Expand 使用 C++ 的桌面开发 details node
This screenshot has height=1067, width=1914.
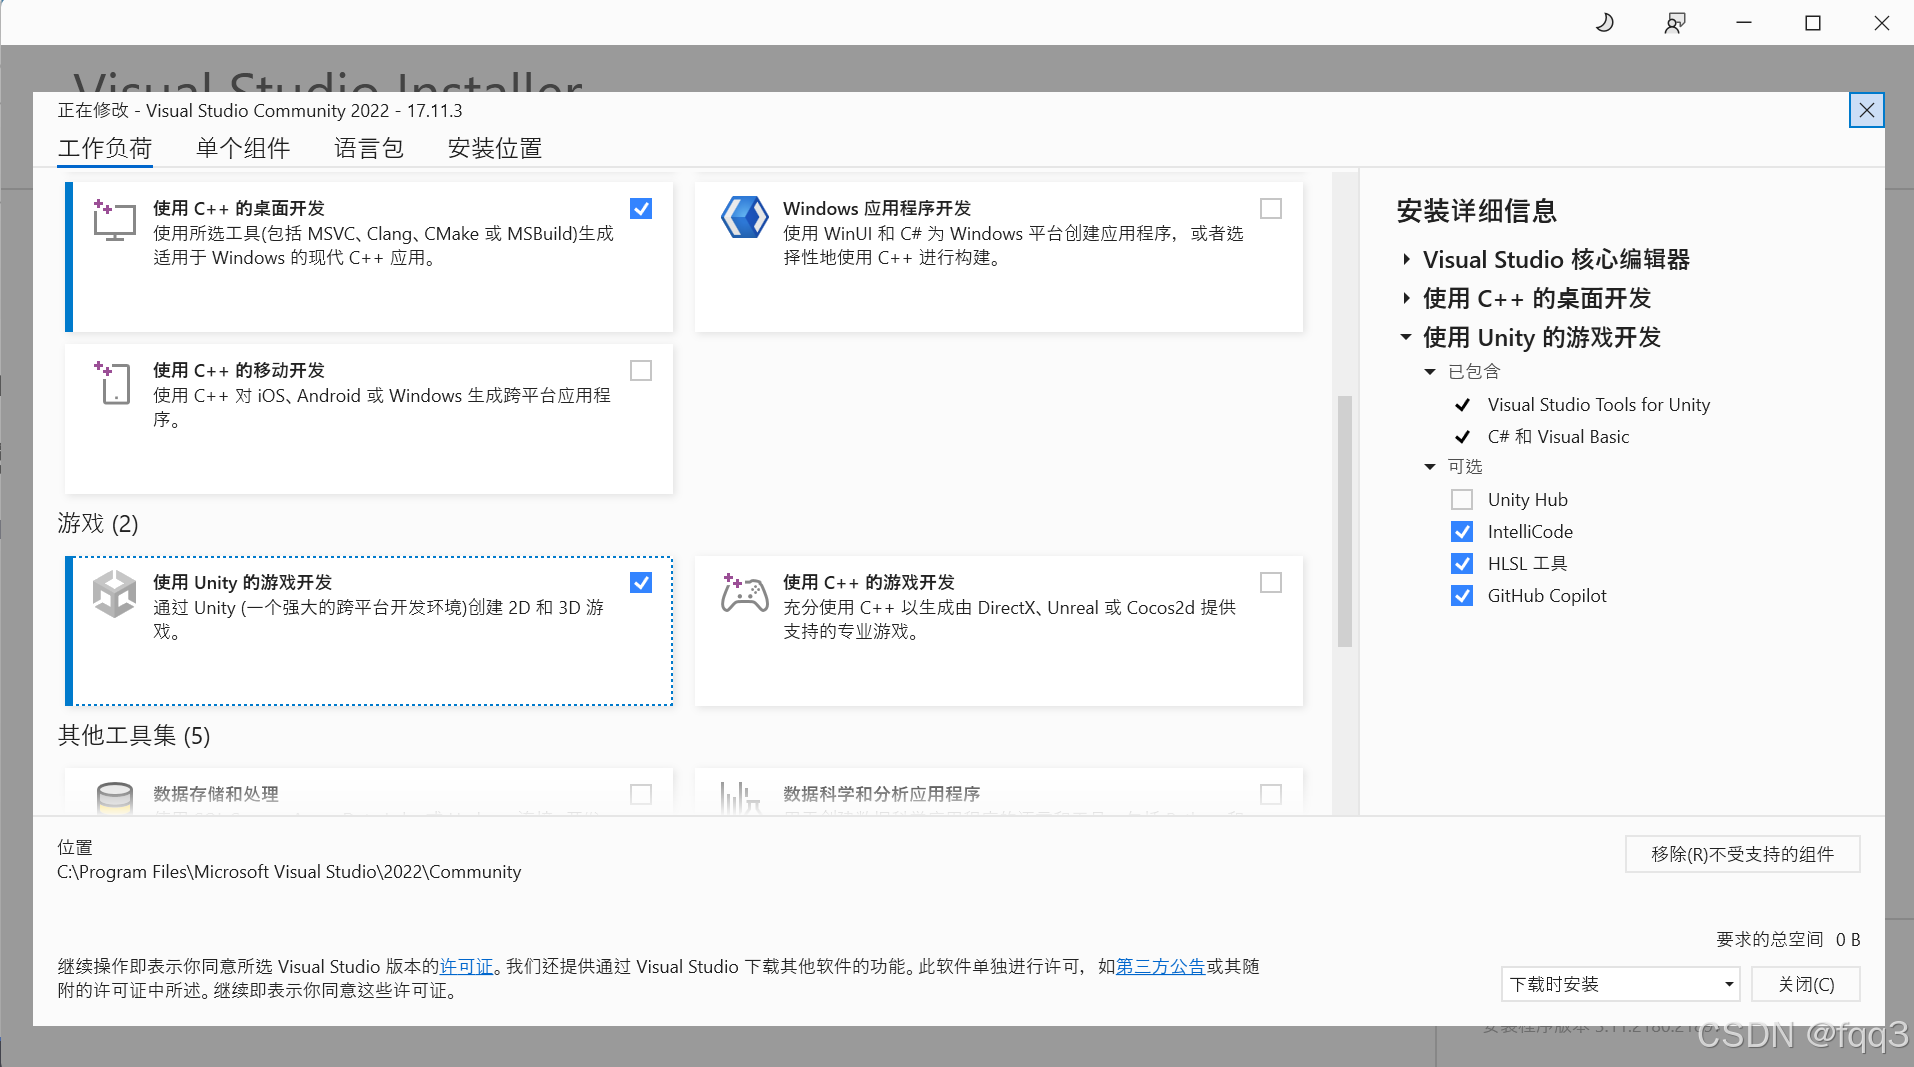click(x=1406, y=298)
